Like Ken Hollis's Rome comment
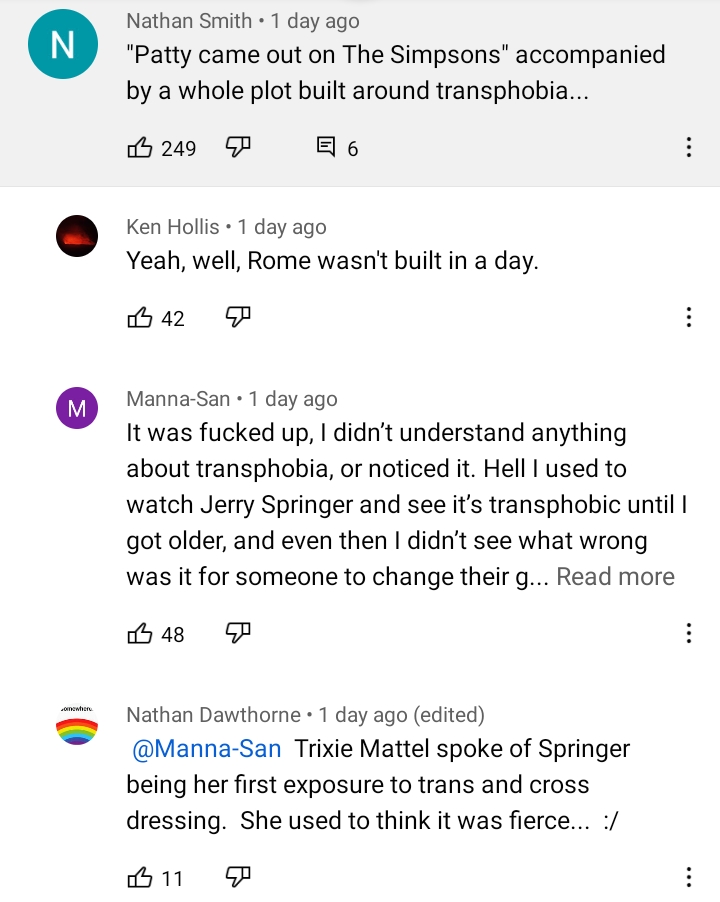 click(x=139, y=318)
